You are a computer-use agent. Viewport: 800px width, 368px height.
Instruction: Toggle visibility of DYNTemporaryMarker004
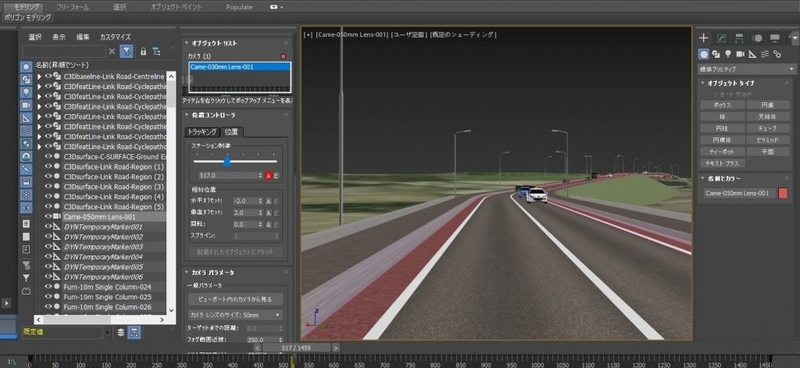tap(48, 257)
